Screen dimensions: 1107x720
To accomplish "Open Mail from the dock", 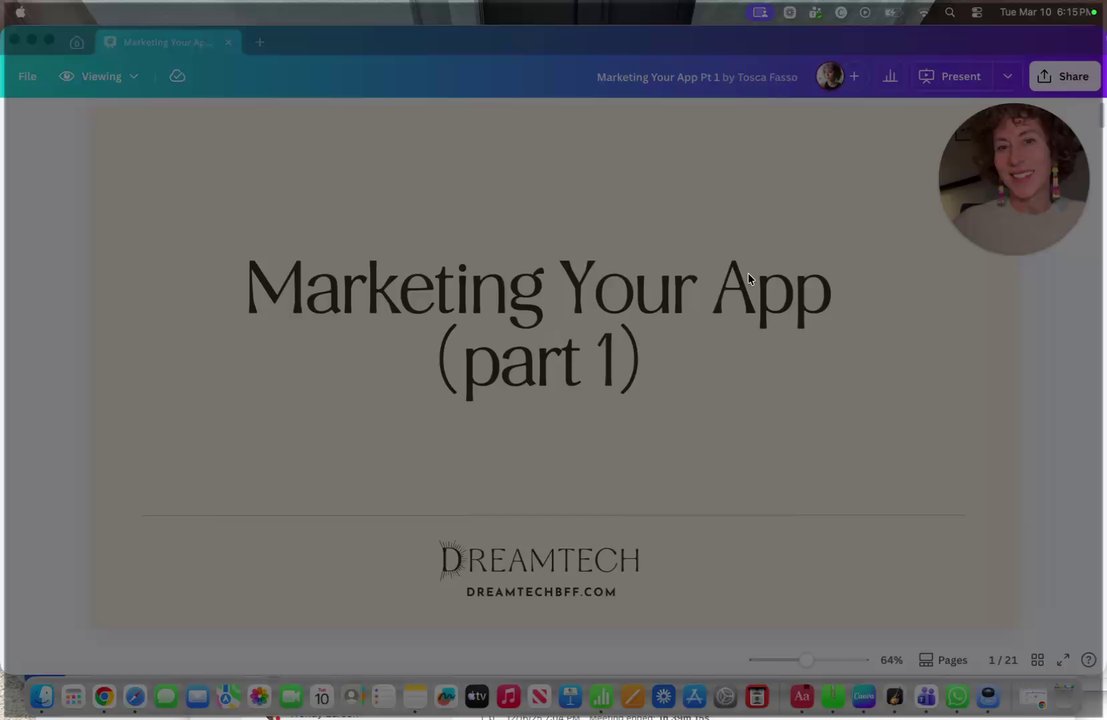I will (197, 697).
